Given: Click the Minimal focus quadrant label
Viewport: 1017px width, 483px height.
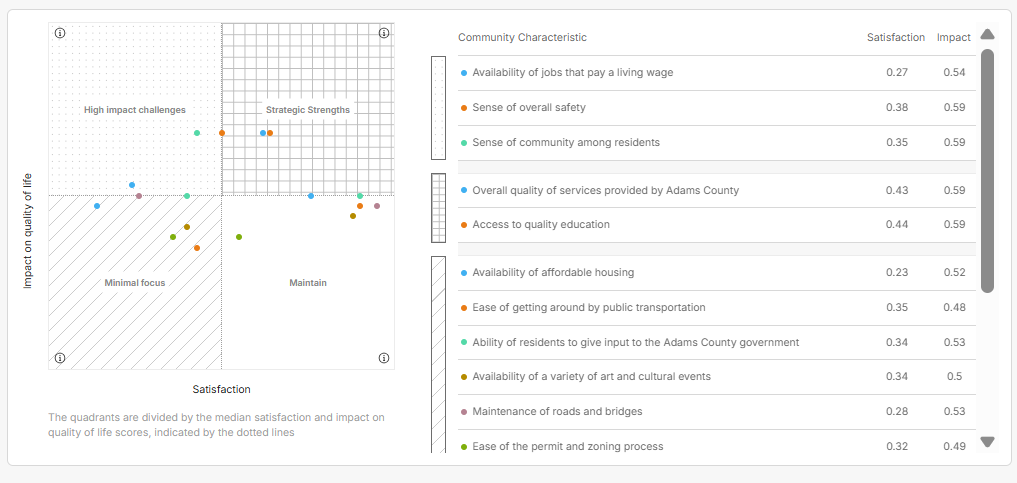Looking at the screenshot, I should 135,283.
